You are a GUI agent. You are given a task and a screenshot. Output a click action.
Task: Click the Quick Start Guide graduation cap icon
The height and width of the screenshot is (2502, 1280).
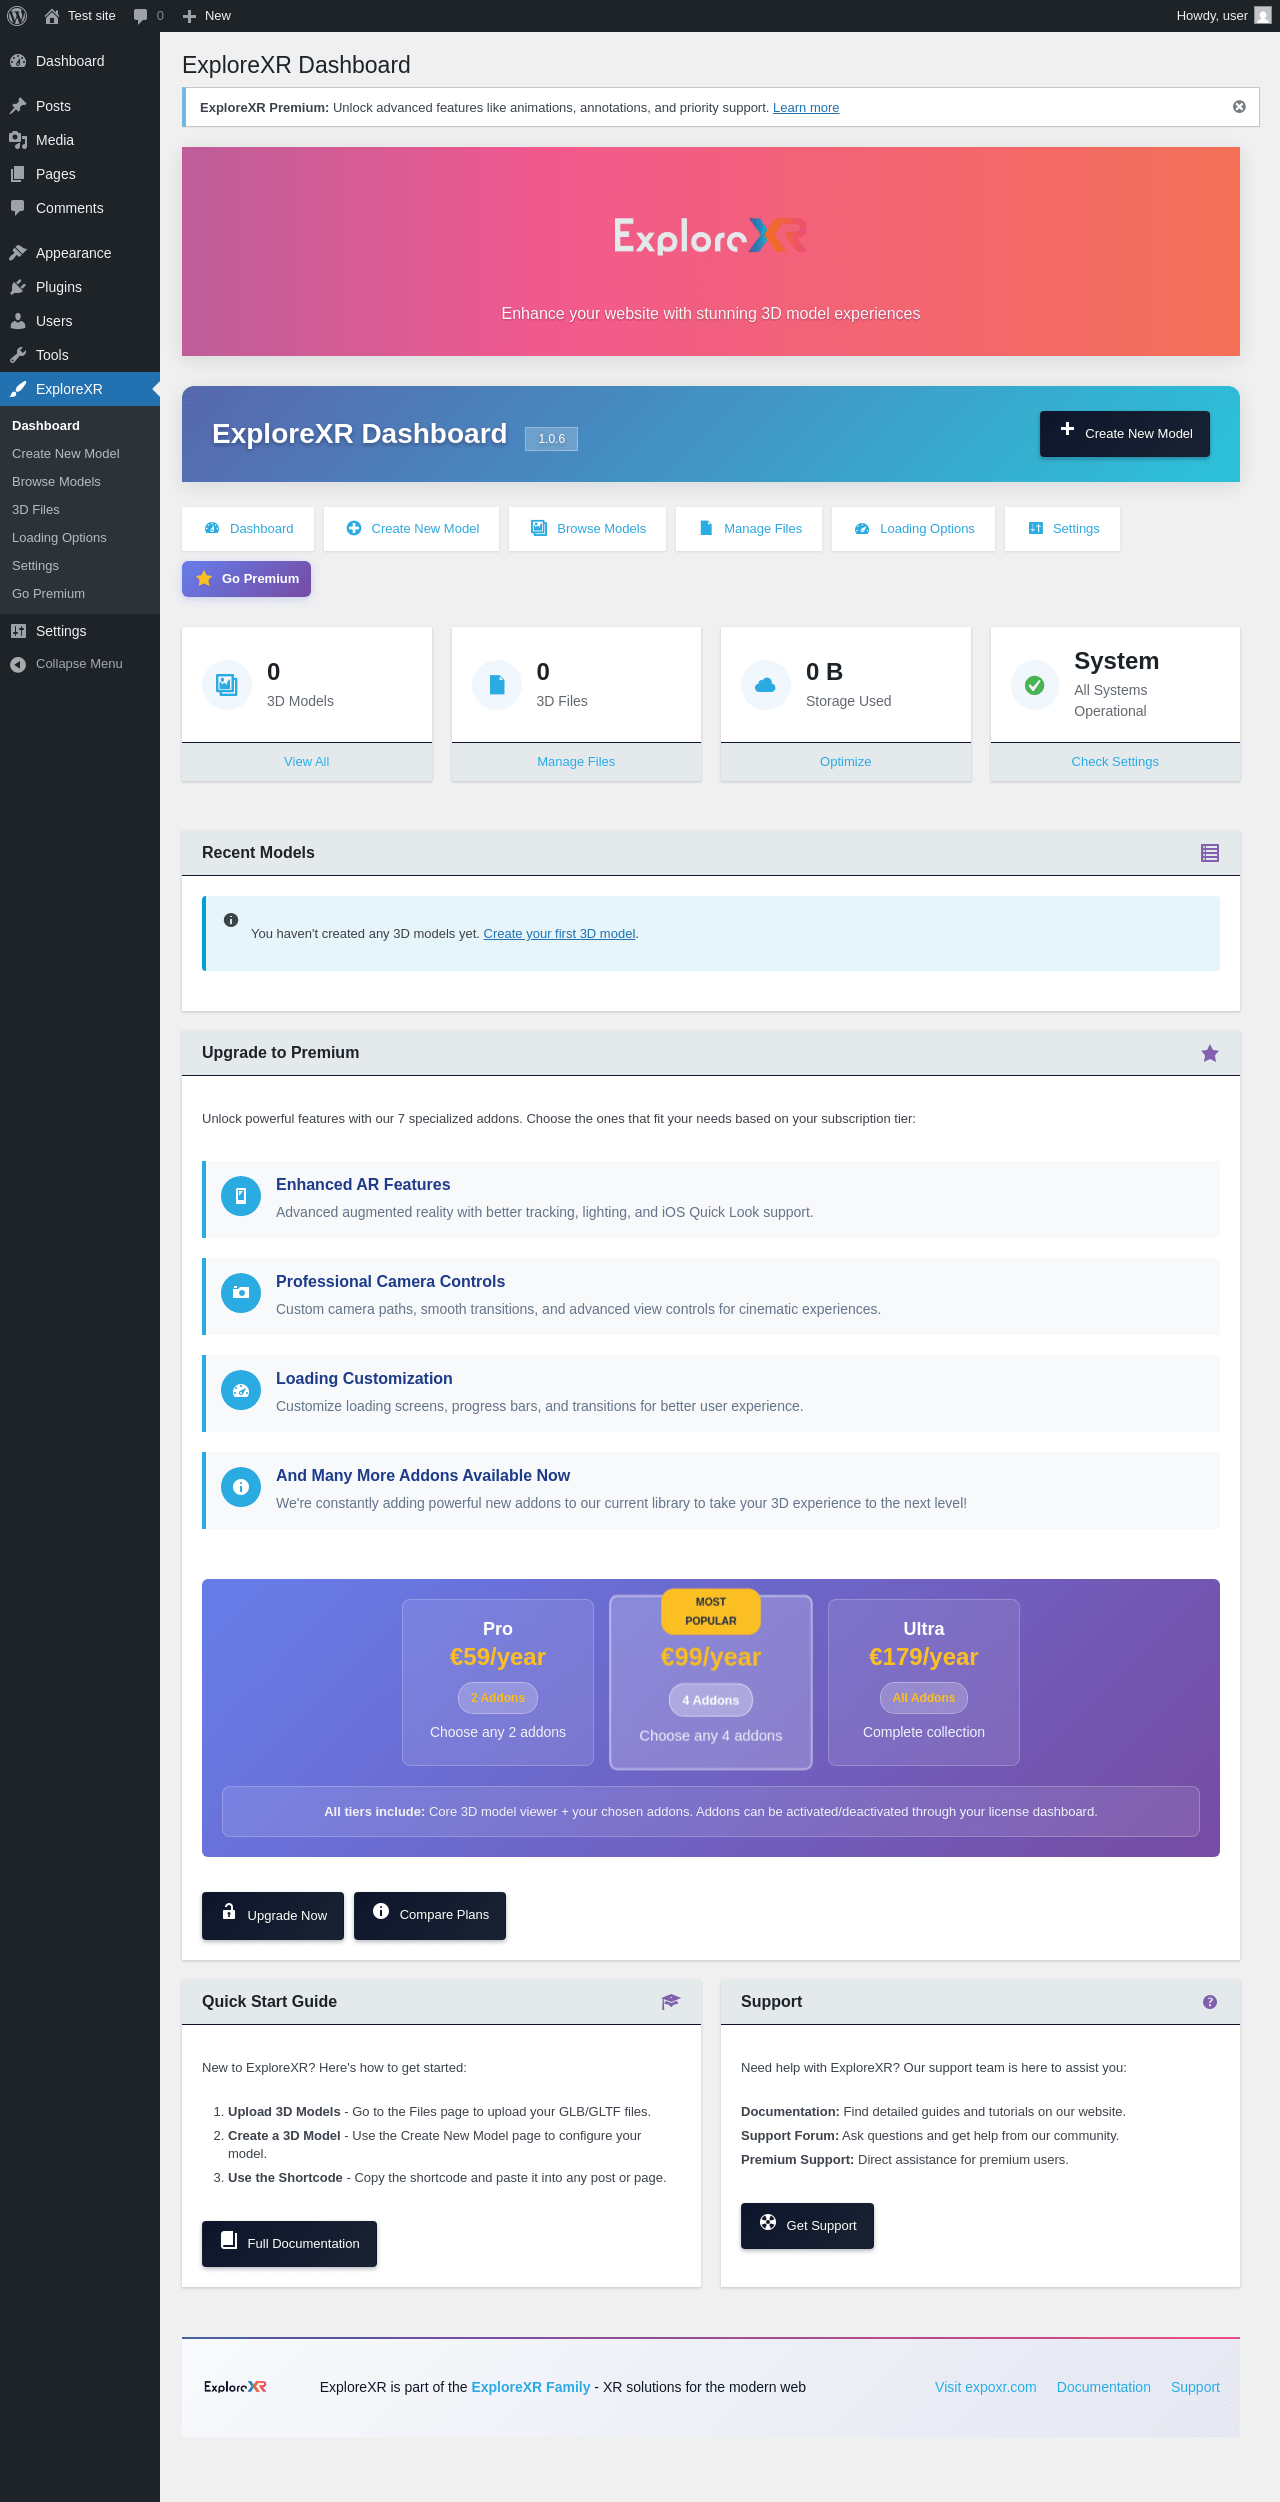pos(671,2002)
